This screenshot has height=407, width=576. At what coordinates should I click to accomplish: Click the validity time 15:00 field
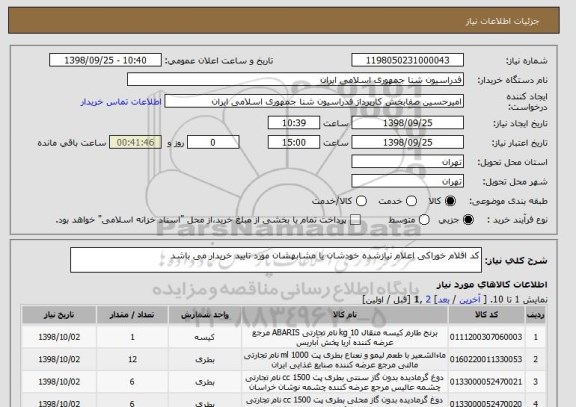294,142
